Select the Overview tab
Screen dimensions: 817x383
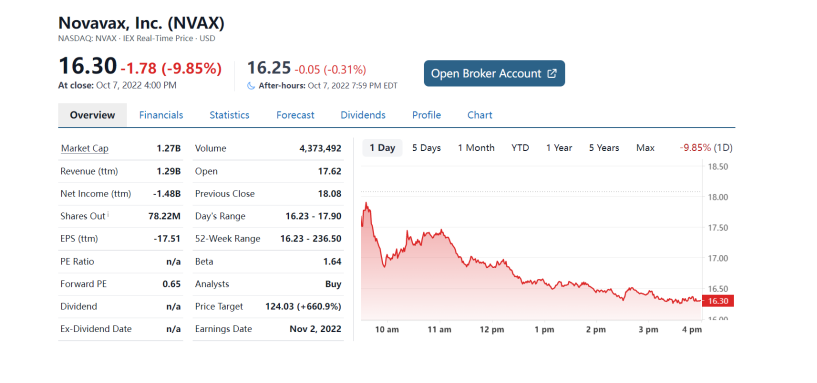tap(92, 115)
